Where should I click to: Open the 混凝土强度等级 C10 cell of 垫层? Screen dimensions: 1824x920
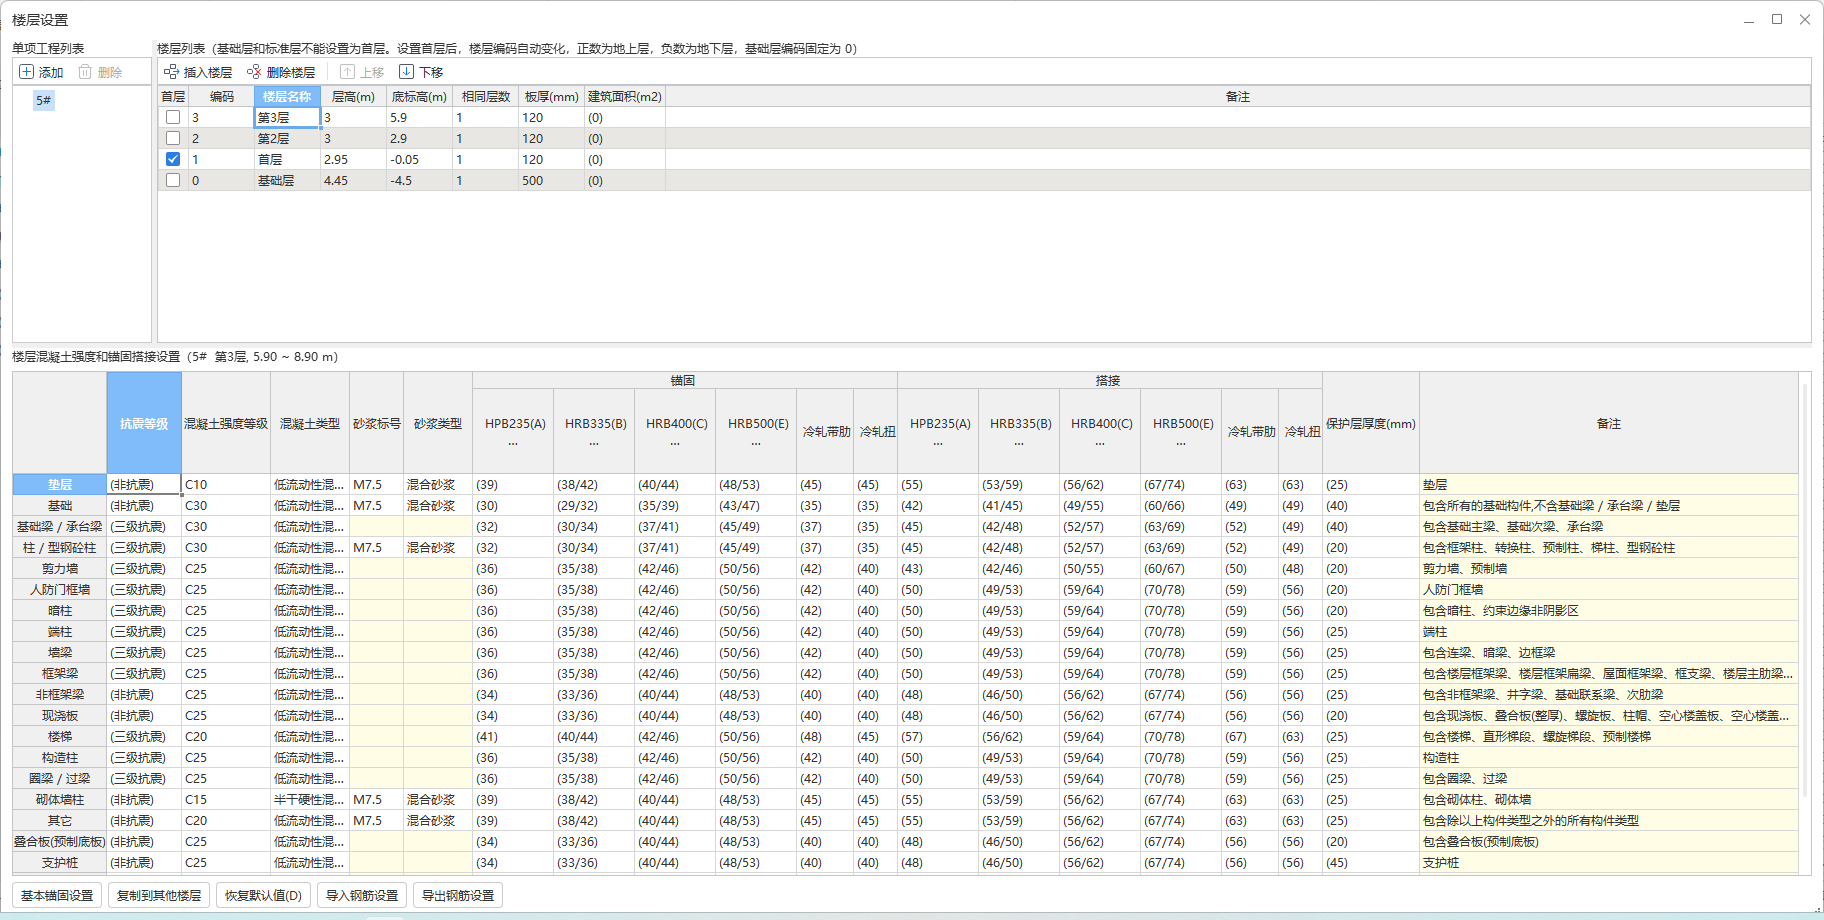click(x=226, y=485)
